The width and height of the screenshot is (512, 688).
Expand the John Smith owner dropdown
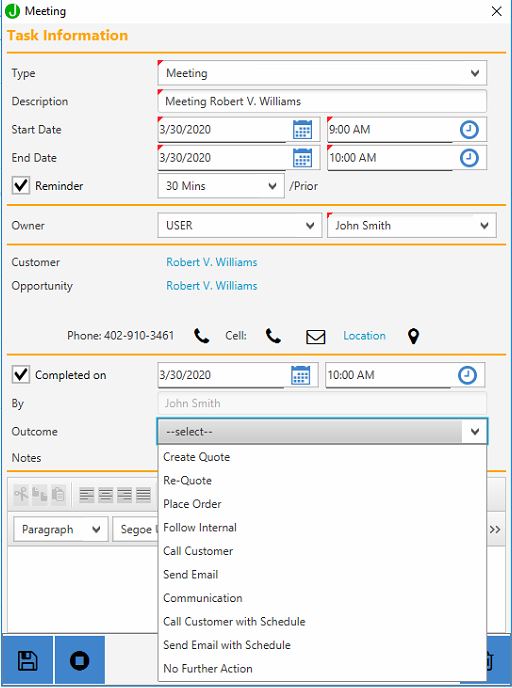(412, 226)
